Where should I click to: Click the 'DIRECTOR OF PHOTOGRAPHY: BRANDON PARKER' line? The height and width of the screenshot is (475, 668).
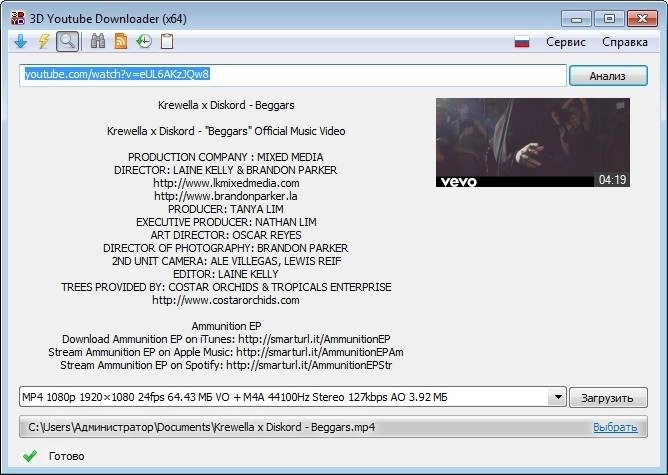coord(226,248)
